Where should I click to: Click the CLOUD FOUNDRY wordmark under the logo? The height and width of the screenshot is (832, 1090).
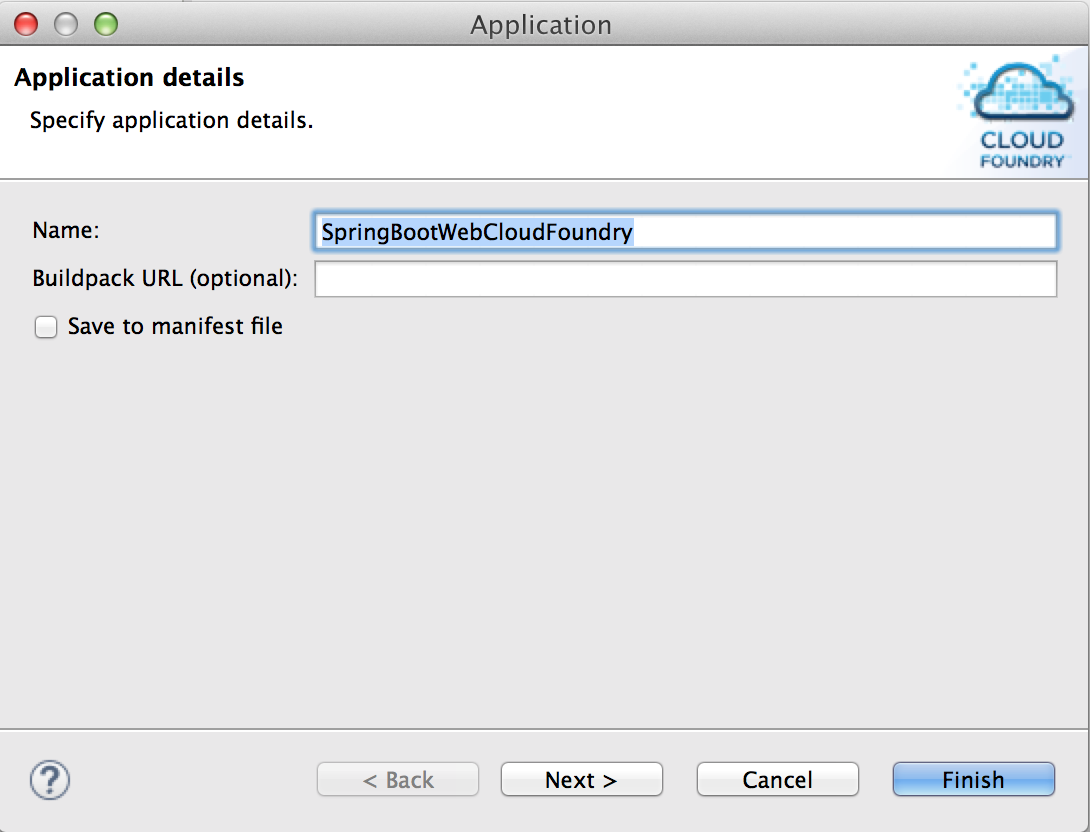[1022, 150]
